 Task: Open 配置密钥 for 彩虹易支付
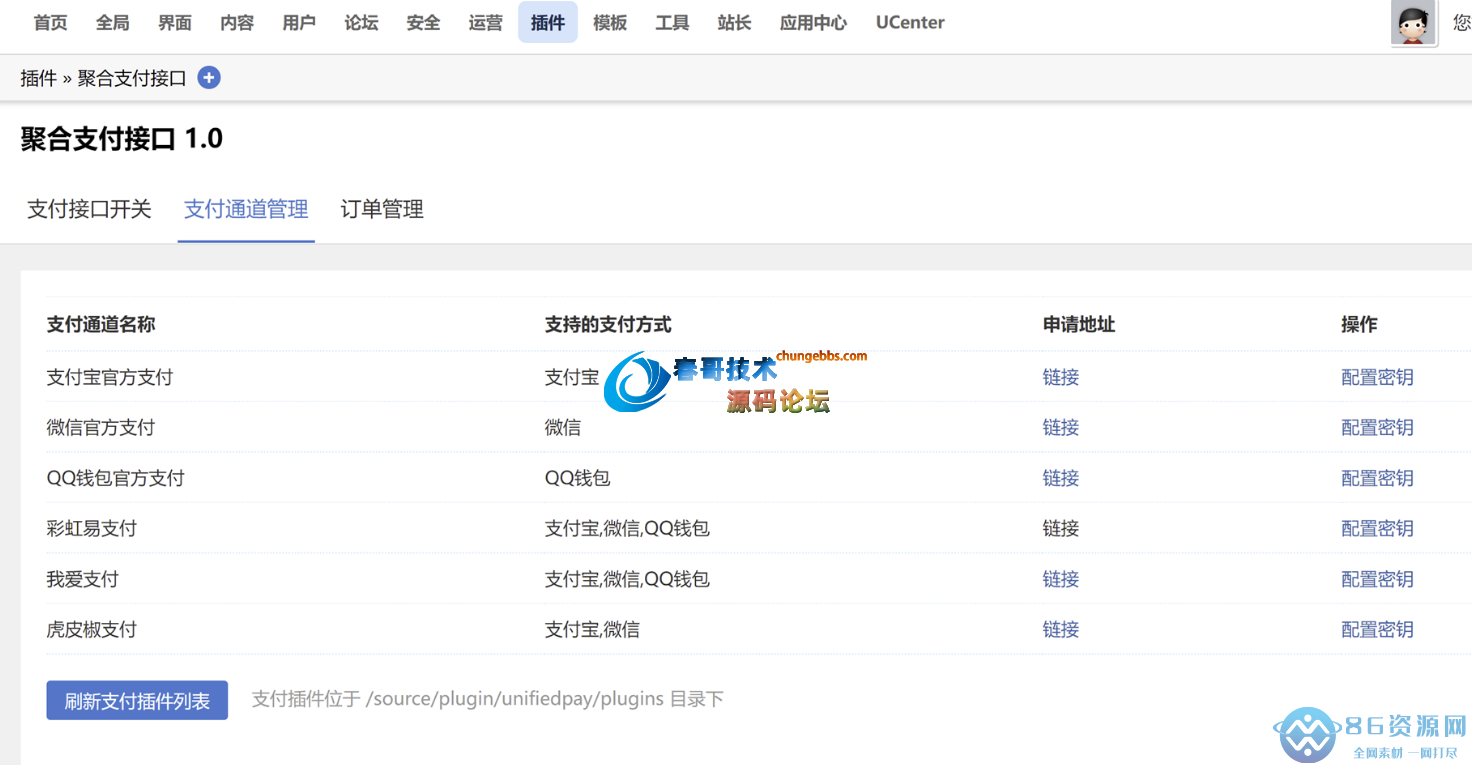1377,528
